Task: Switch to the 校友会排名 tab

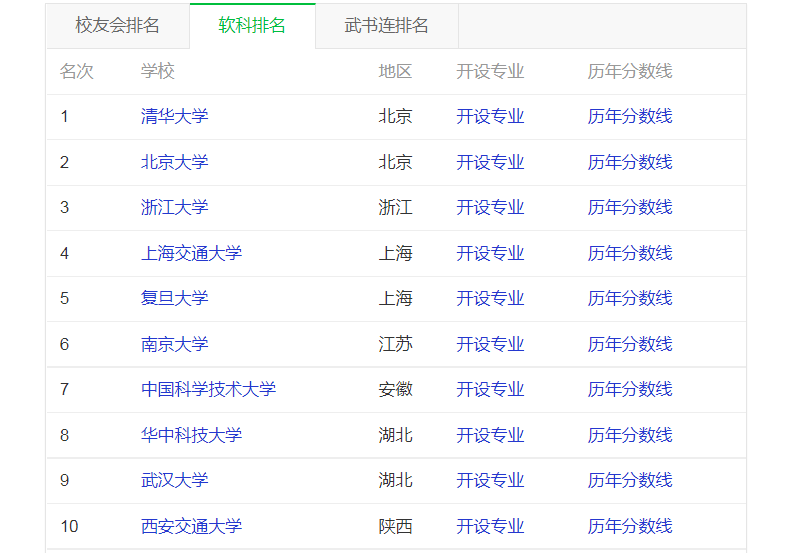Action: click(x=117, y=26)
